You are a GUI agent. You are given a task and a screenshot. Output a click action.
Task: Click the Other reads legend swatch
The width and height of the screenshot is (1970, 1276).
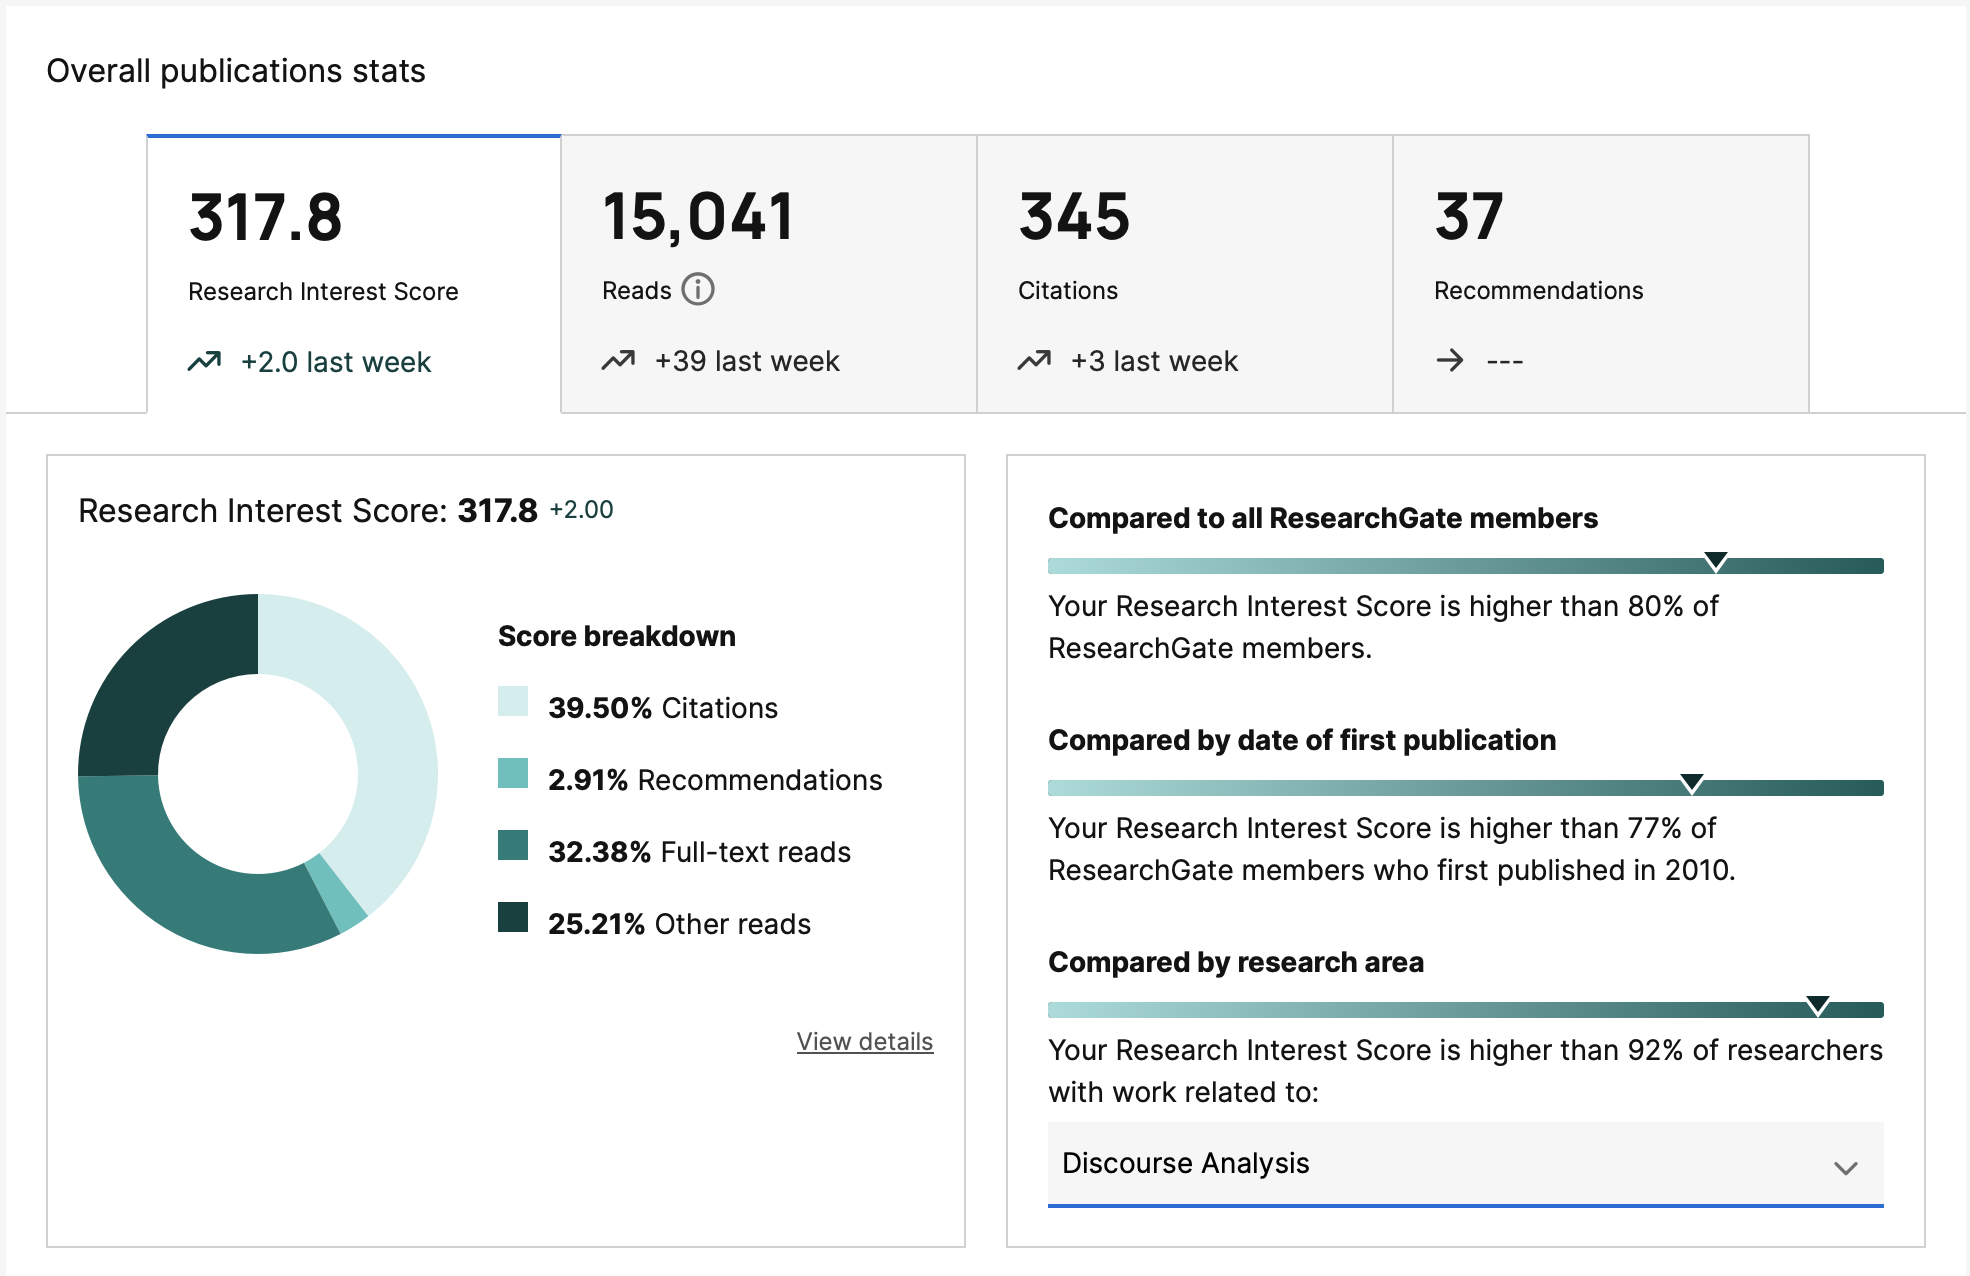point(513,917)
